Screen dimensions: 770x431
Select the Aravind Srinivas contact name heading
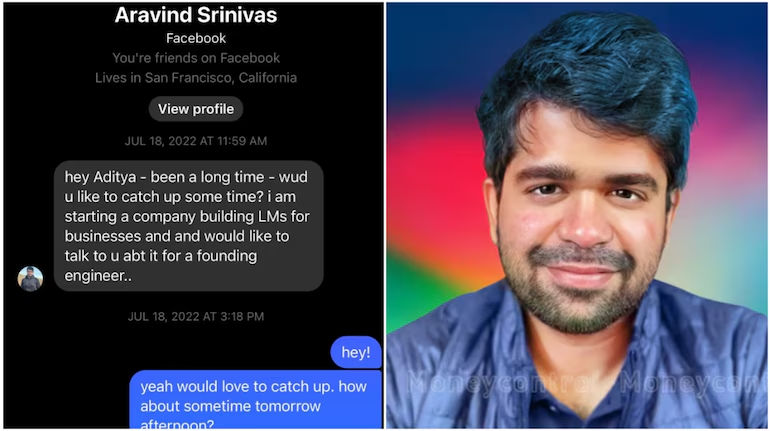[x=196, y=15]
